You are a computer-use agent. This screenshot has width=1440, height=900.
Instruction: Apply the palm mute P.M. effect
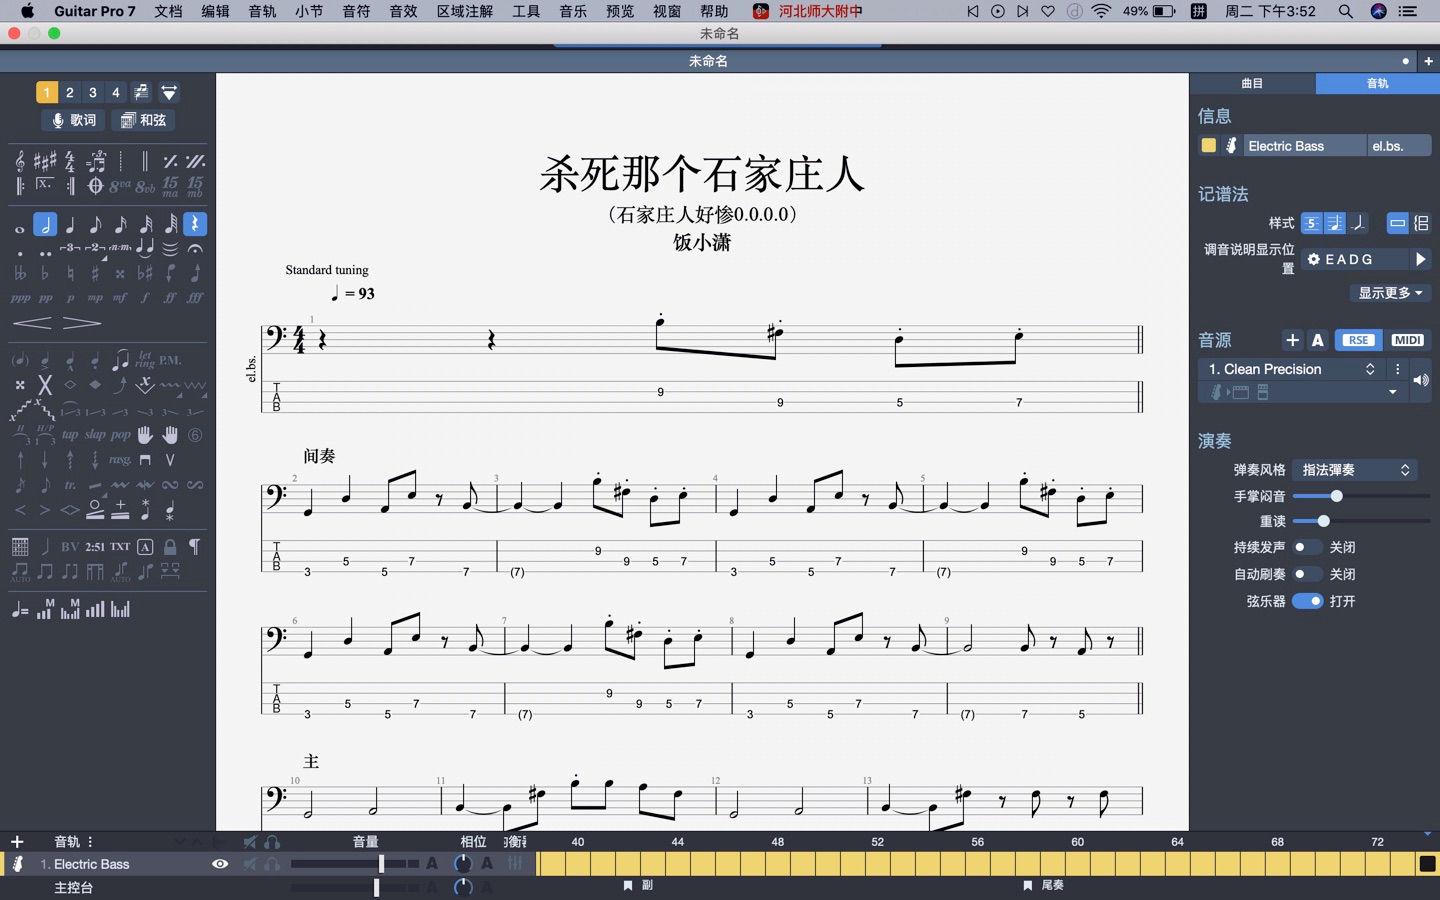point(170,360)
